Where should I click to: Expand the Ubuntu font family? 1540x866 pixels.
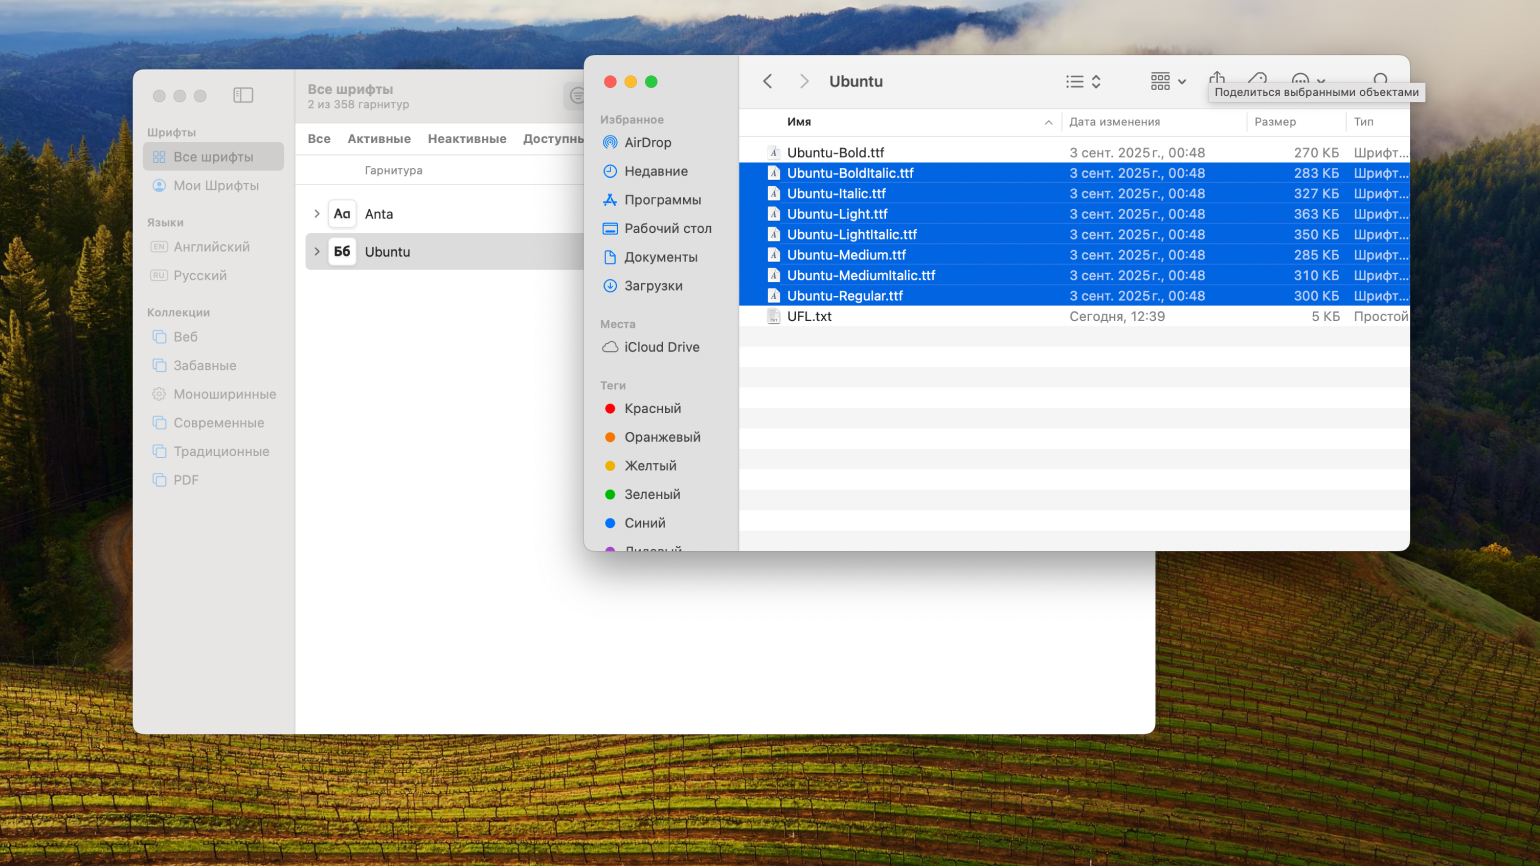pos(317,252)
